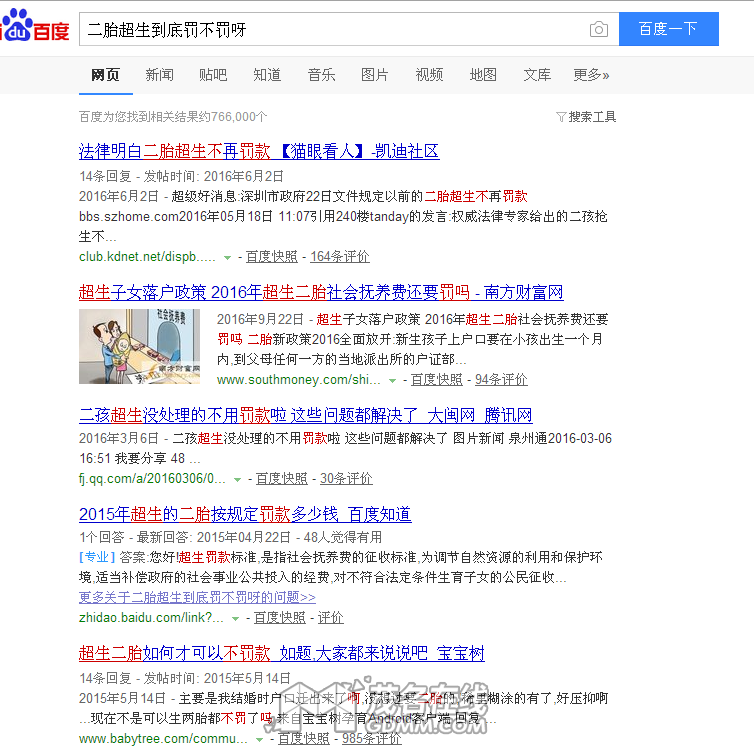Open 百度快照 for fj.qq.com result
The width and height of the screenshot is (754, 747).
point(281,479)
